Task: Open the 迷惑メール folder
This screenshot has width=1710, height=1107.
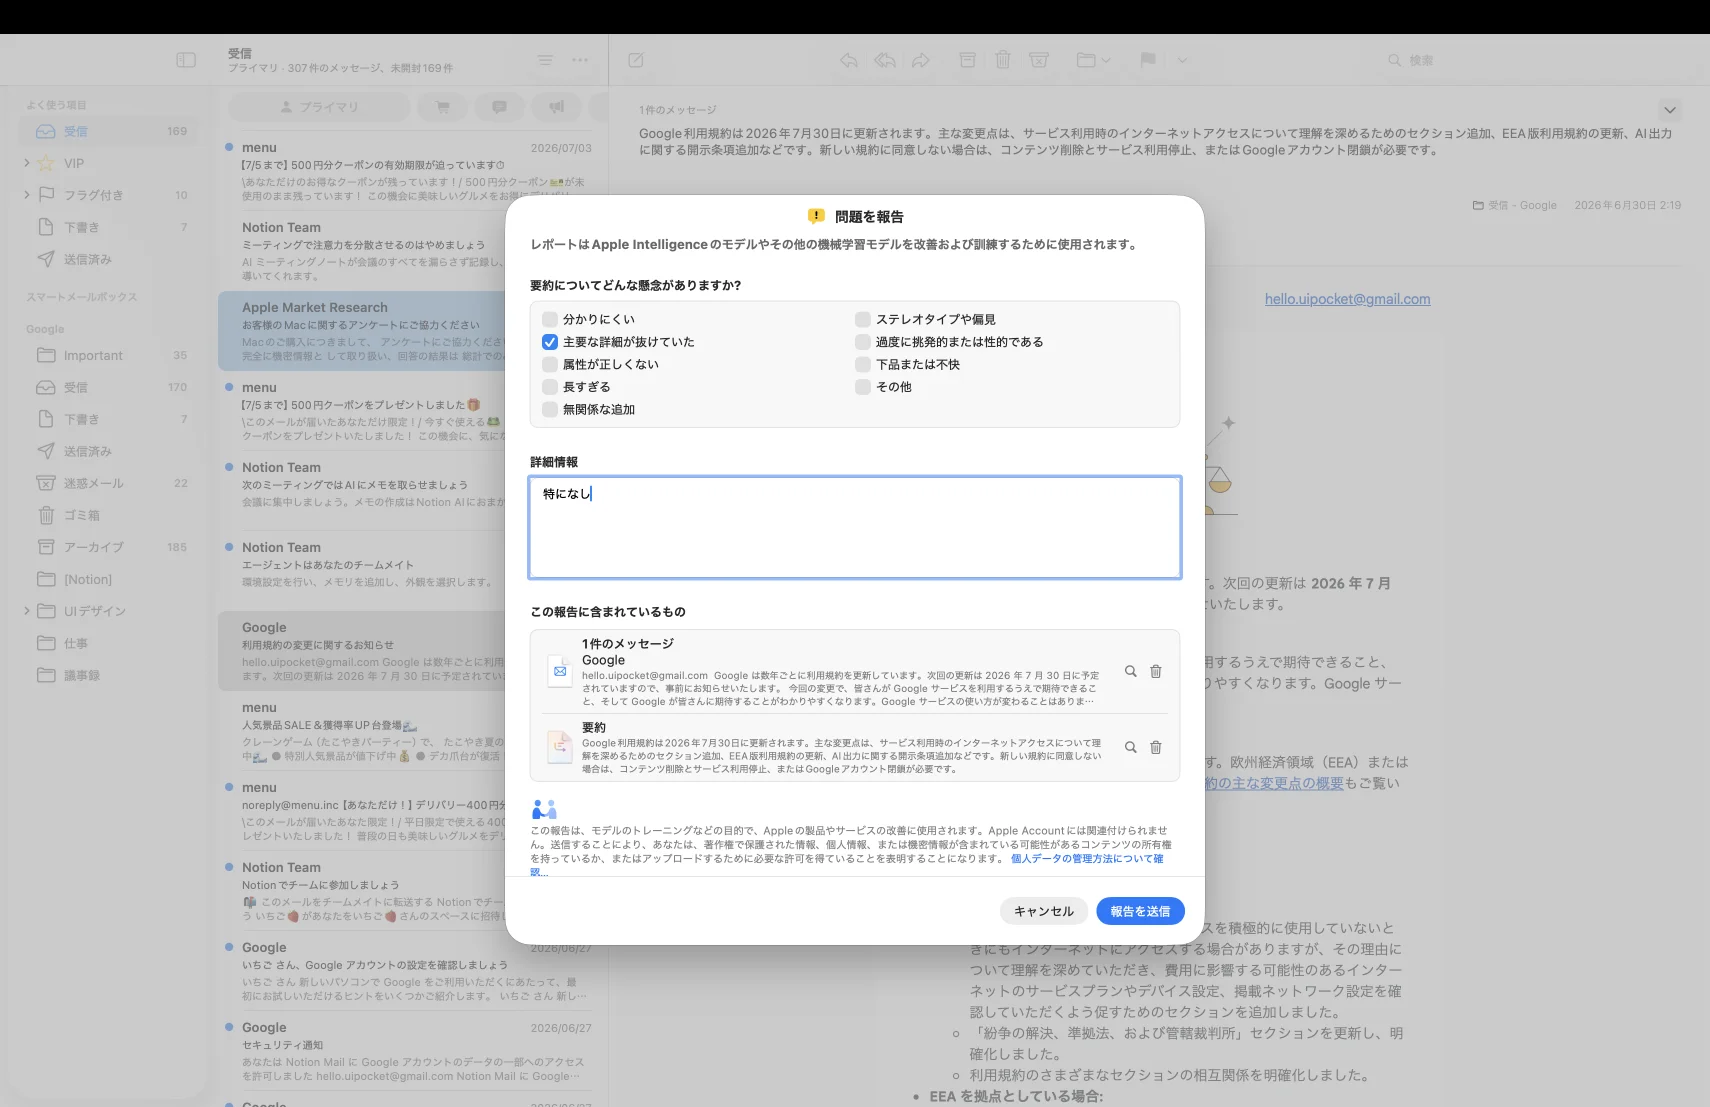Action: click(109, 483)
